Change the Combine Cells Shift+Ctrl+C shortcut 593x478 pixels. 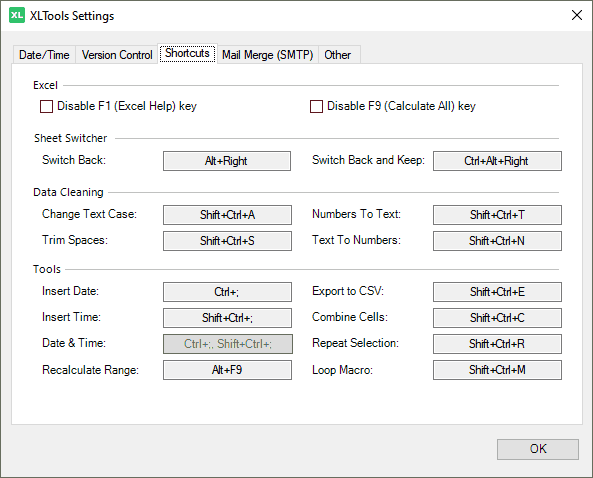point(497,318)
